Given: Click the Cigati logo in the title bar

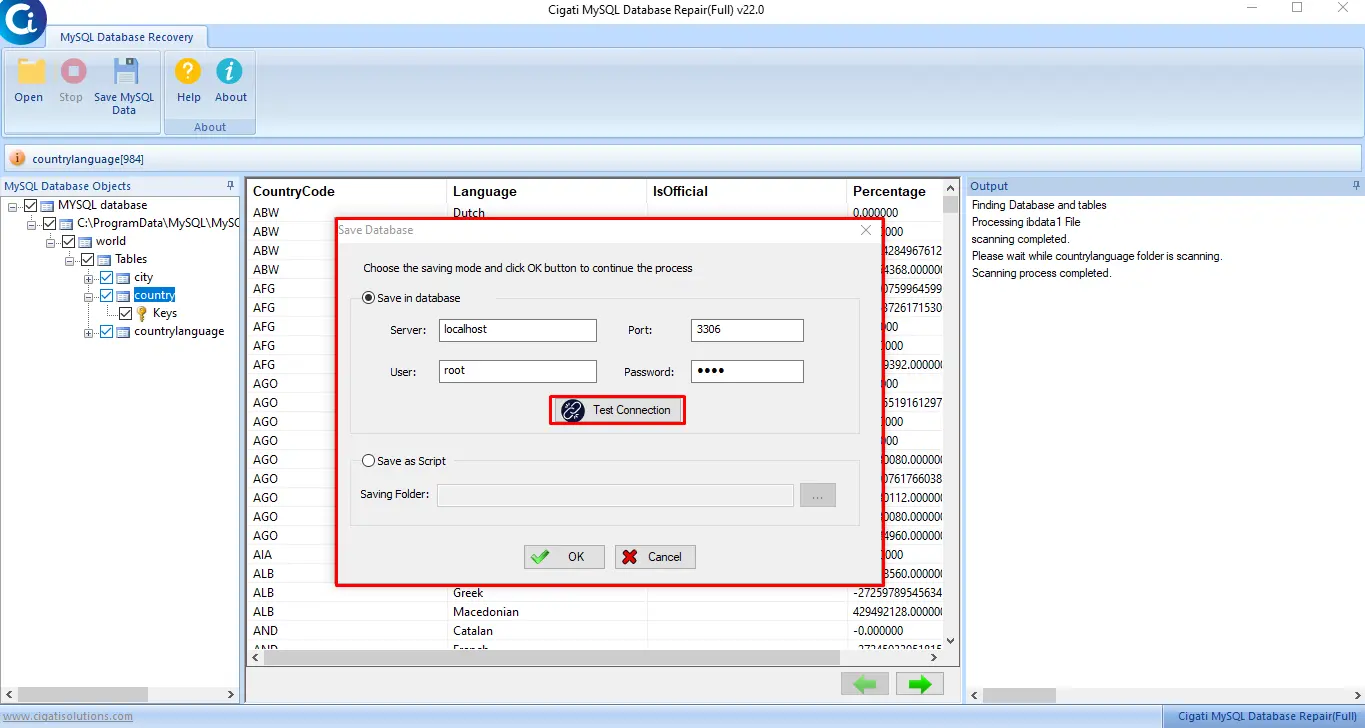Looking at the screenshot, I should point(22,20).
